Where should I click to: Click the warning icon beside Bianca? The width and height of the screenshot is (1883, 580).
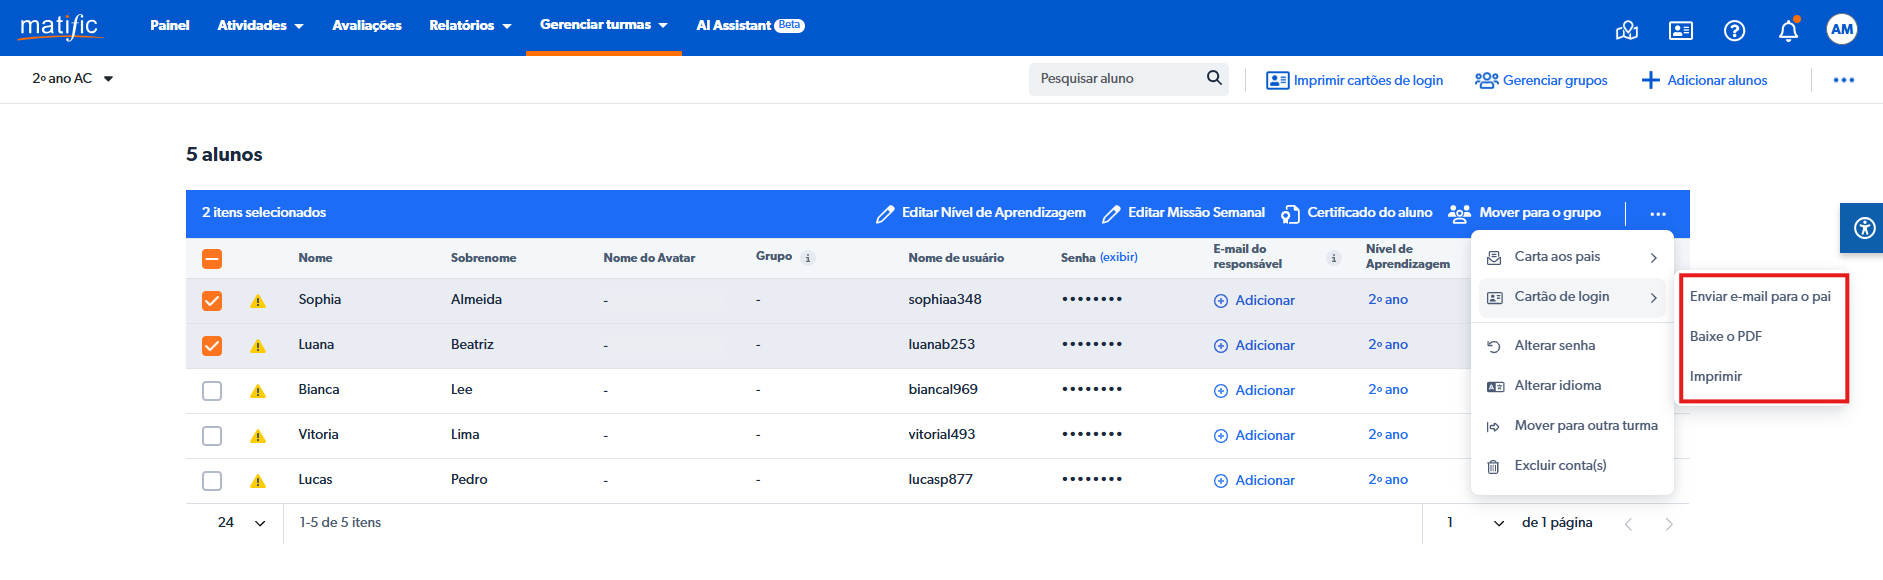click(x=258, y=391)
